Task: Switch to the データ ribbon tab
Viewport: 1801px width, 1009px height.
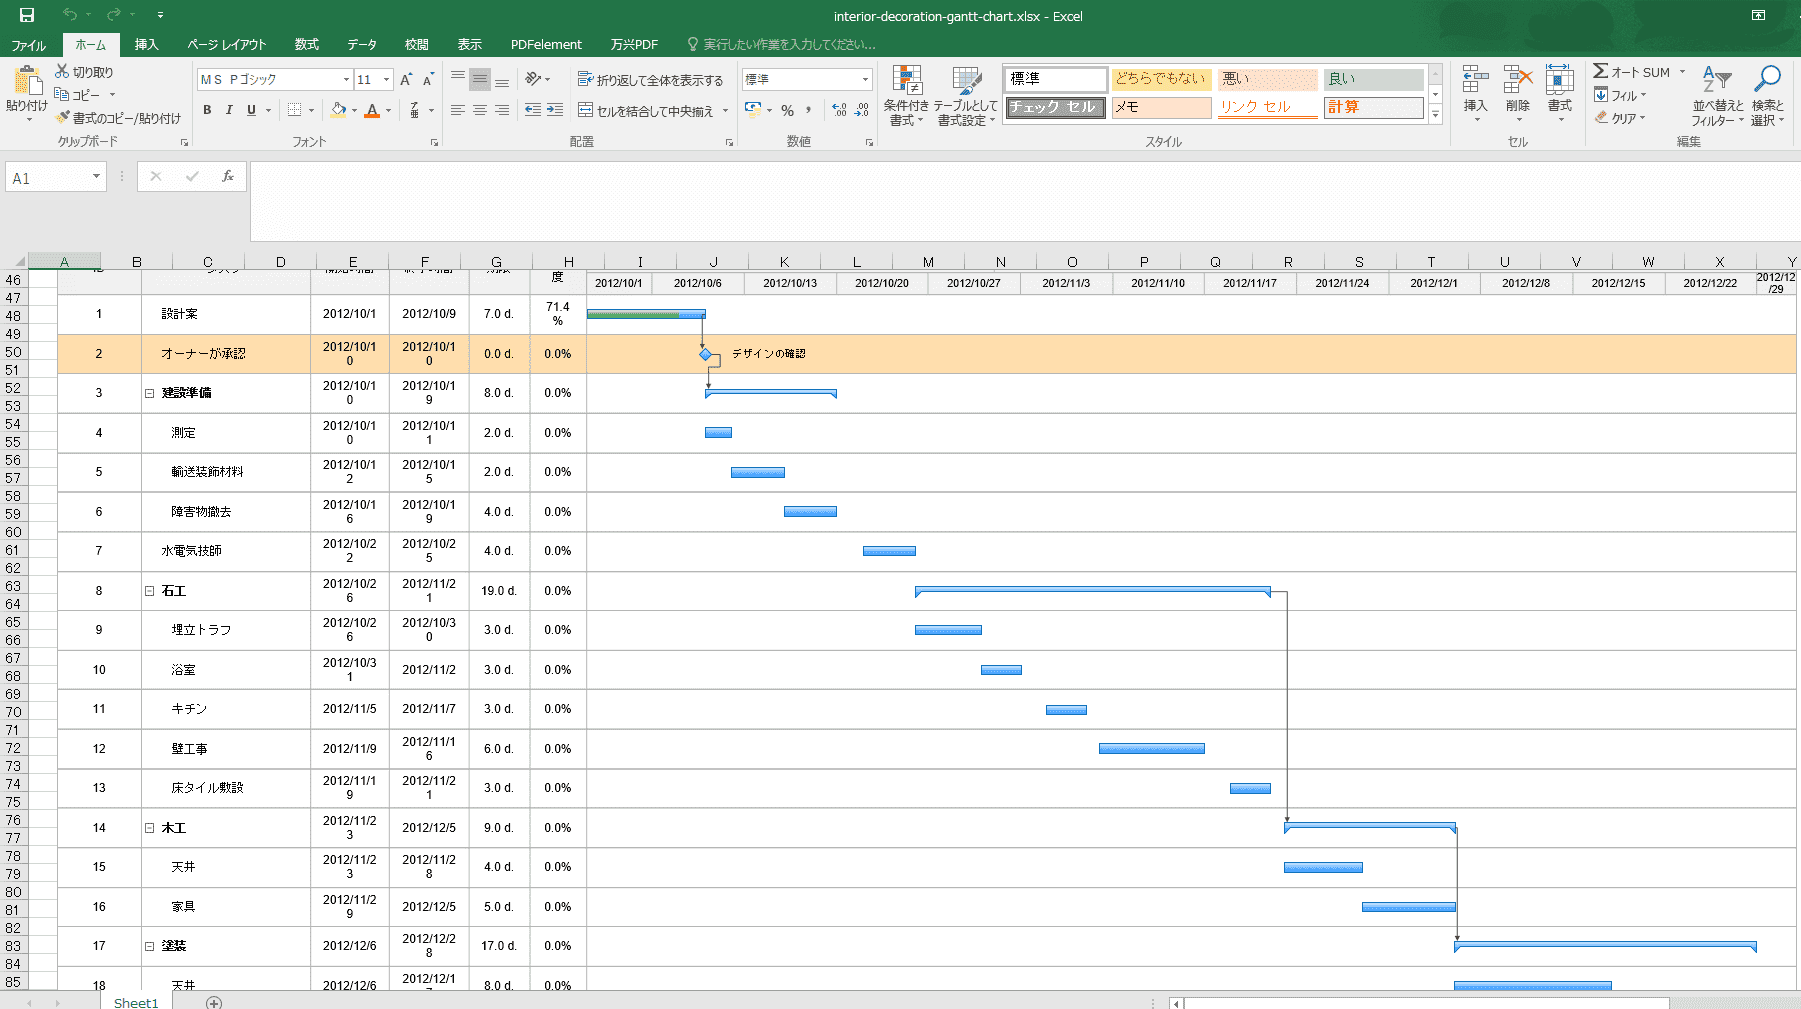Action: [362, 45]
